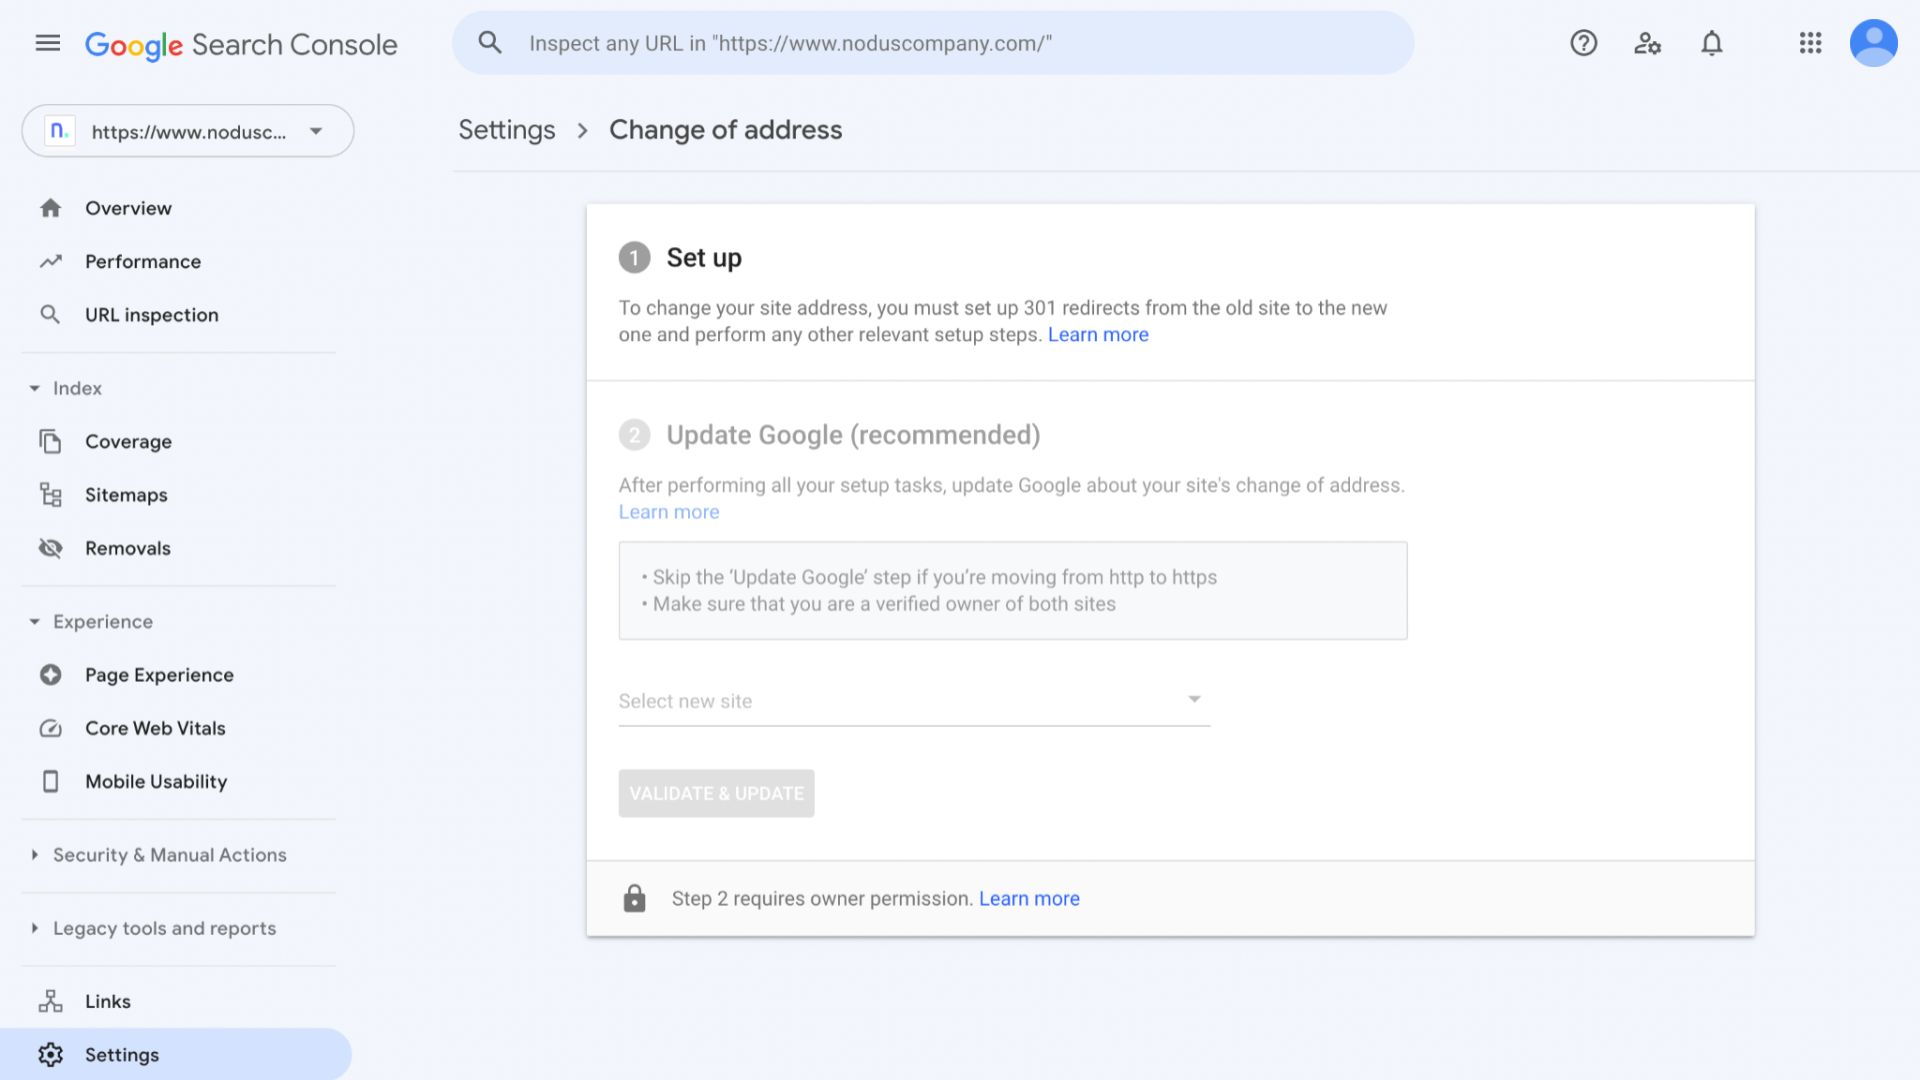Click 'Change of address' breadcrumb title
Screen dimensions: 1920x1080
725,130
